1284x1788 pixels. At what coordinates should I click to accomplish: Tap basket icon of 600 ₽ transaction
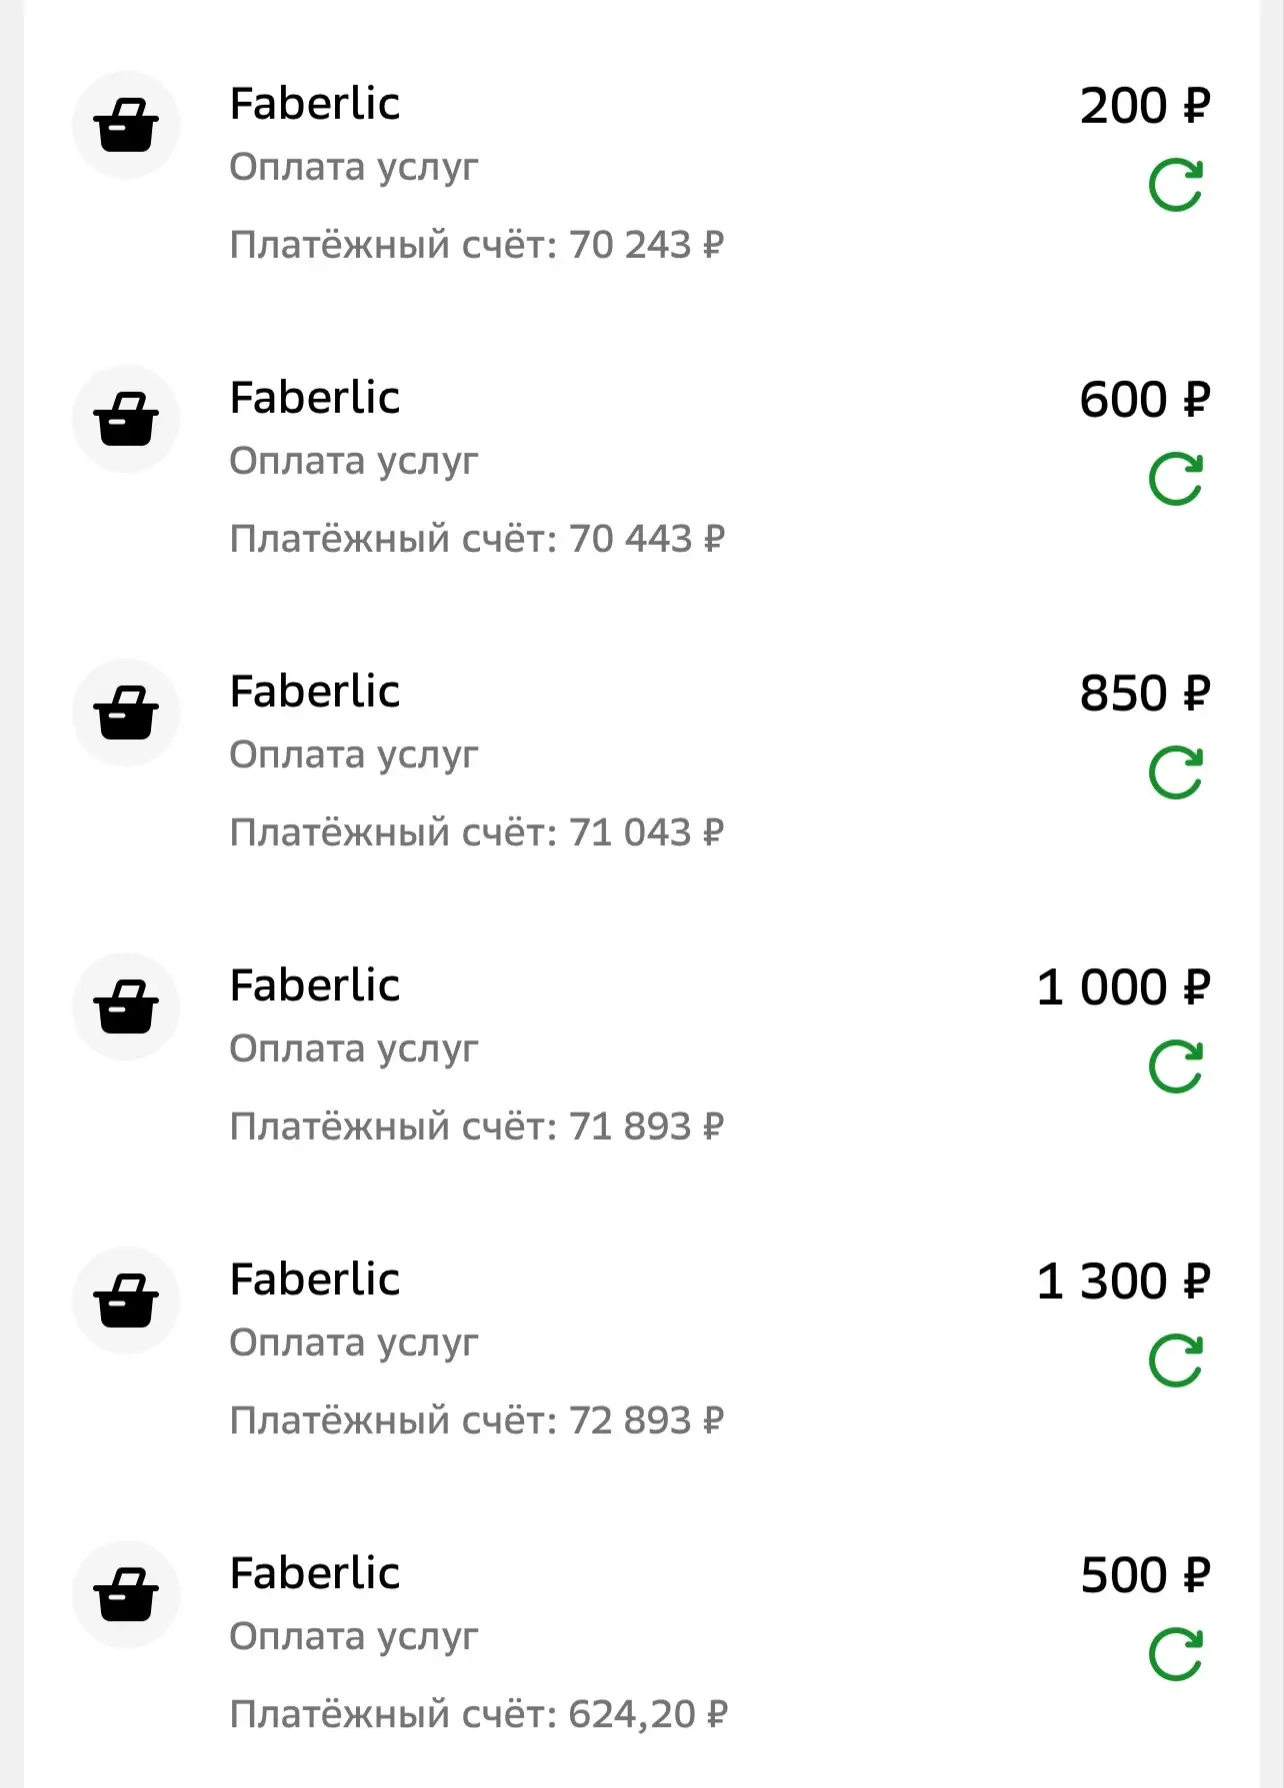[126, 419]
